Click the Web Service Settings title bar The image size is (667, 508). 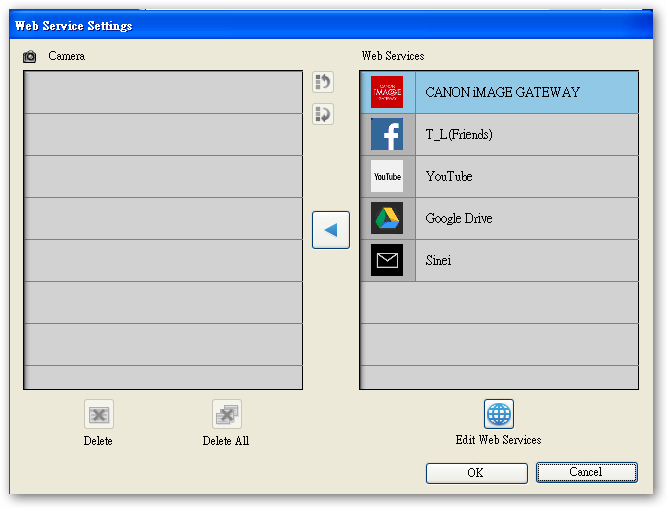coord(331,26)
